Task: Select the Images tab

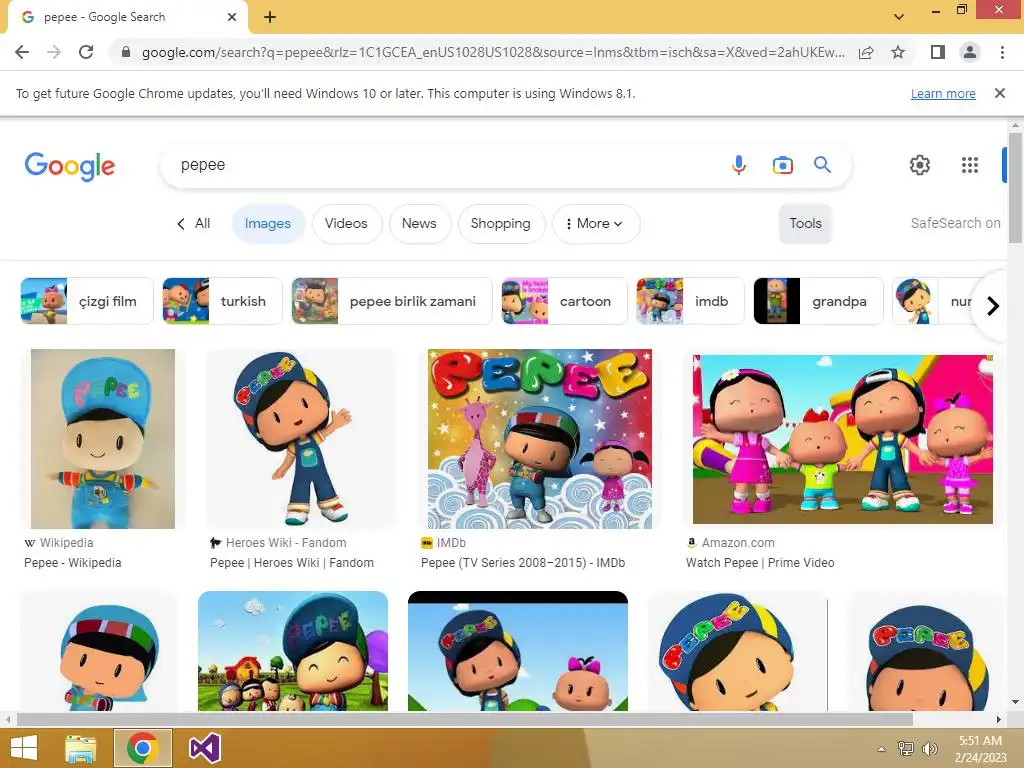Action: [x=268, y=223]
